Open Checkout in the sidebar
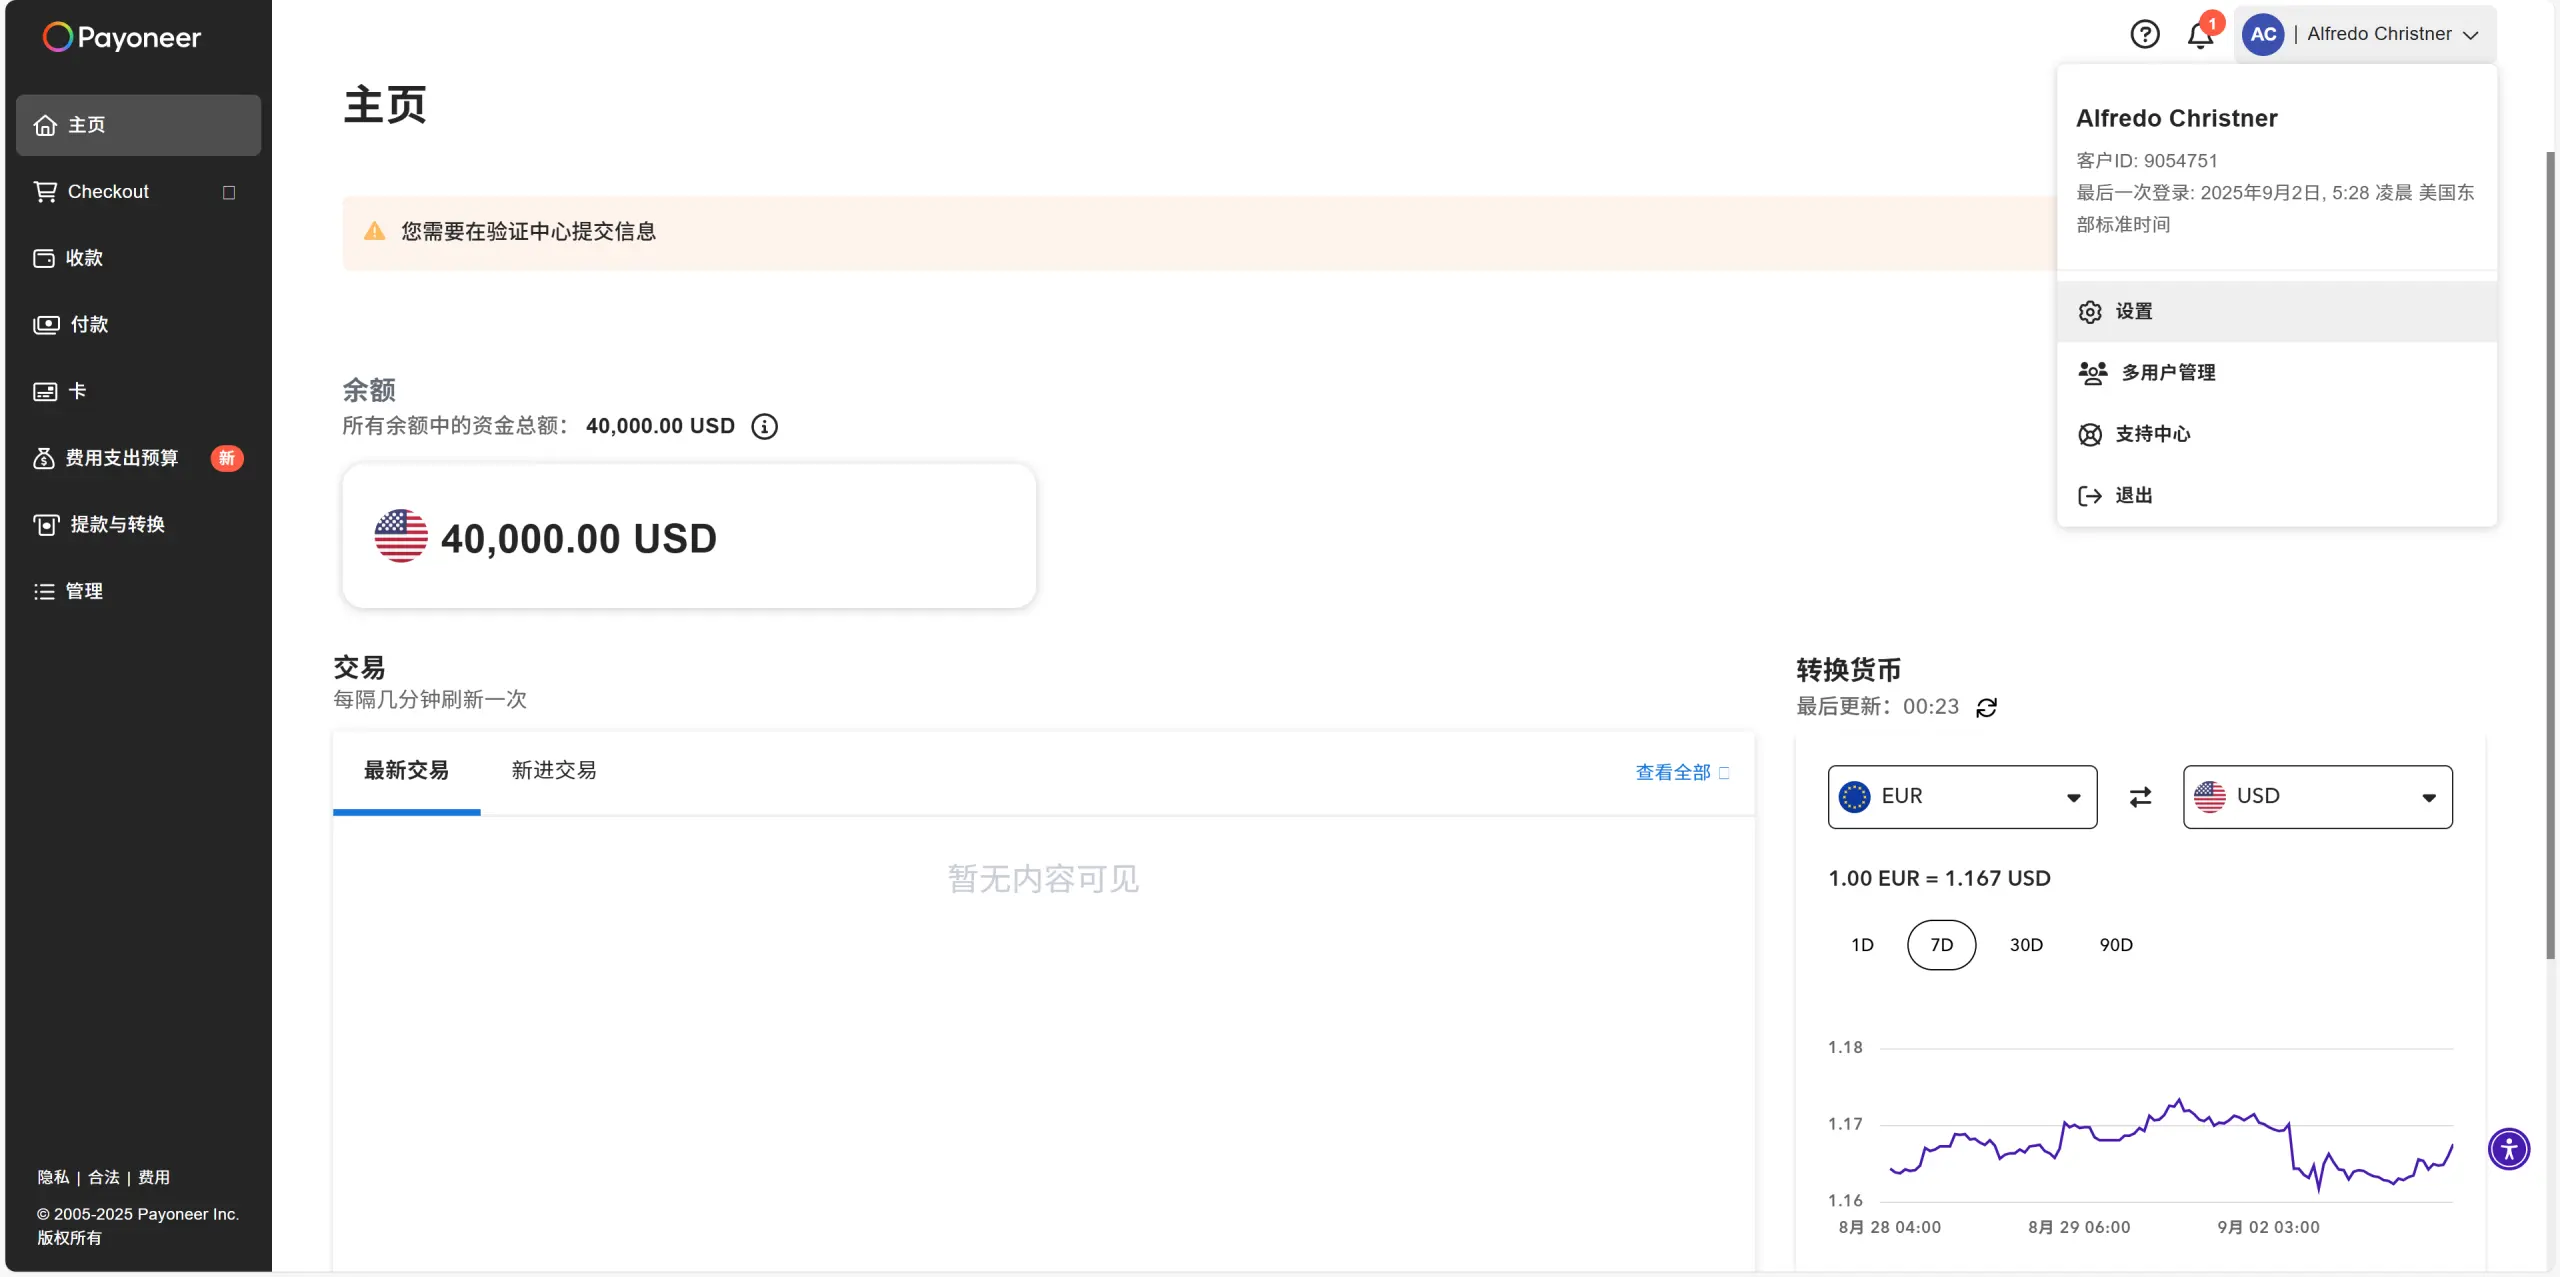This screenshot has height=1277, width=2560. pos(139,191)
